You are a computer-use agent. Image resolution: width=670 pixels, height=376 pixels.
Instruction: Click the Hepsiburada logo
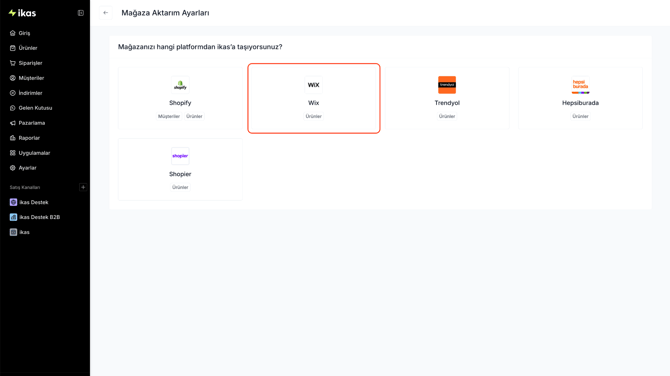[580, 85]
